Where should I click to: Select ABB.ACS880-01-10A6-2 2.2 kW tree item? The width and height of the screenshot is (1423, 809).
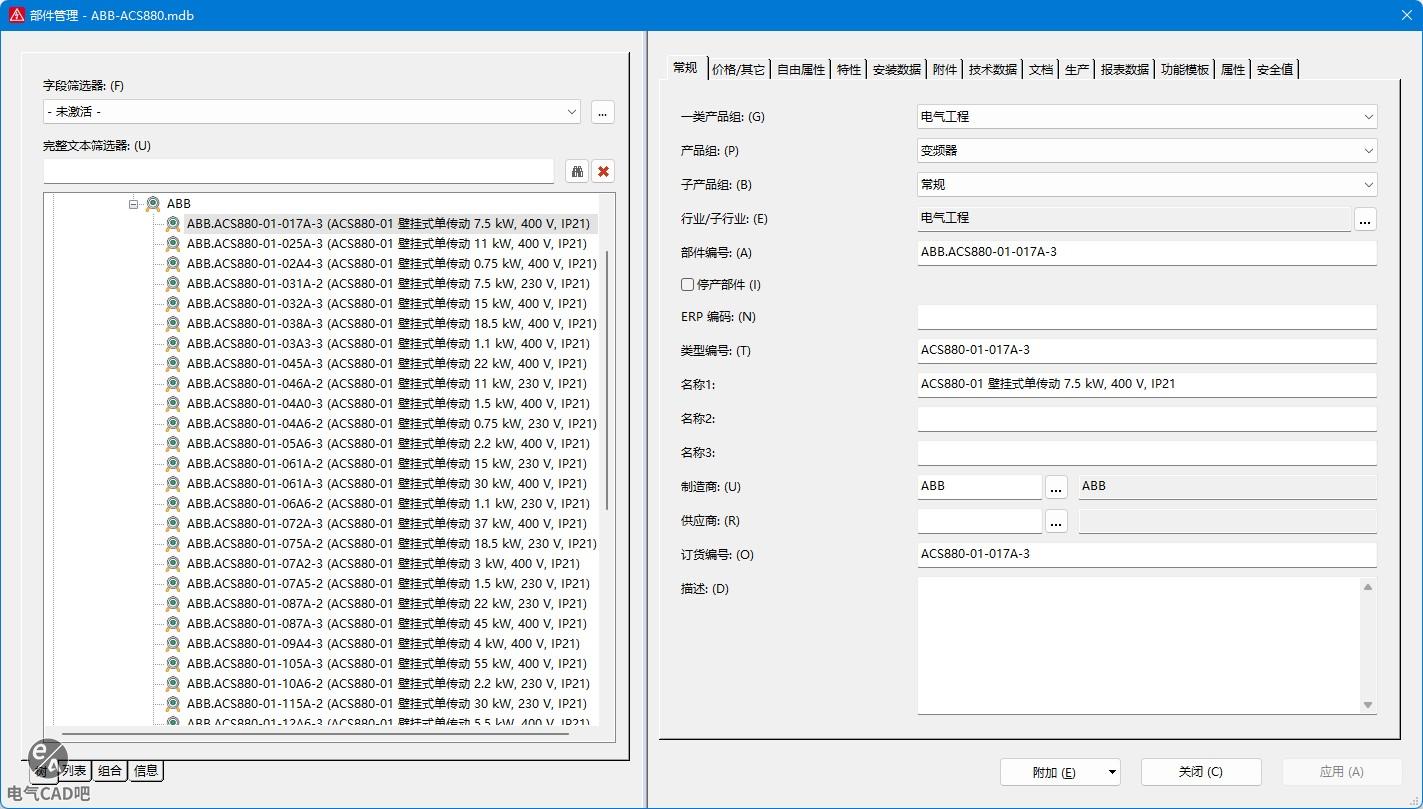389,684
